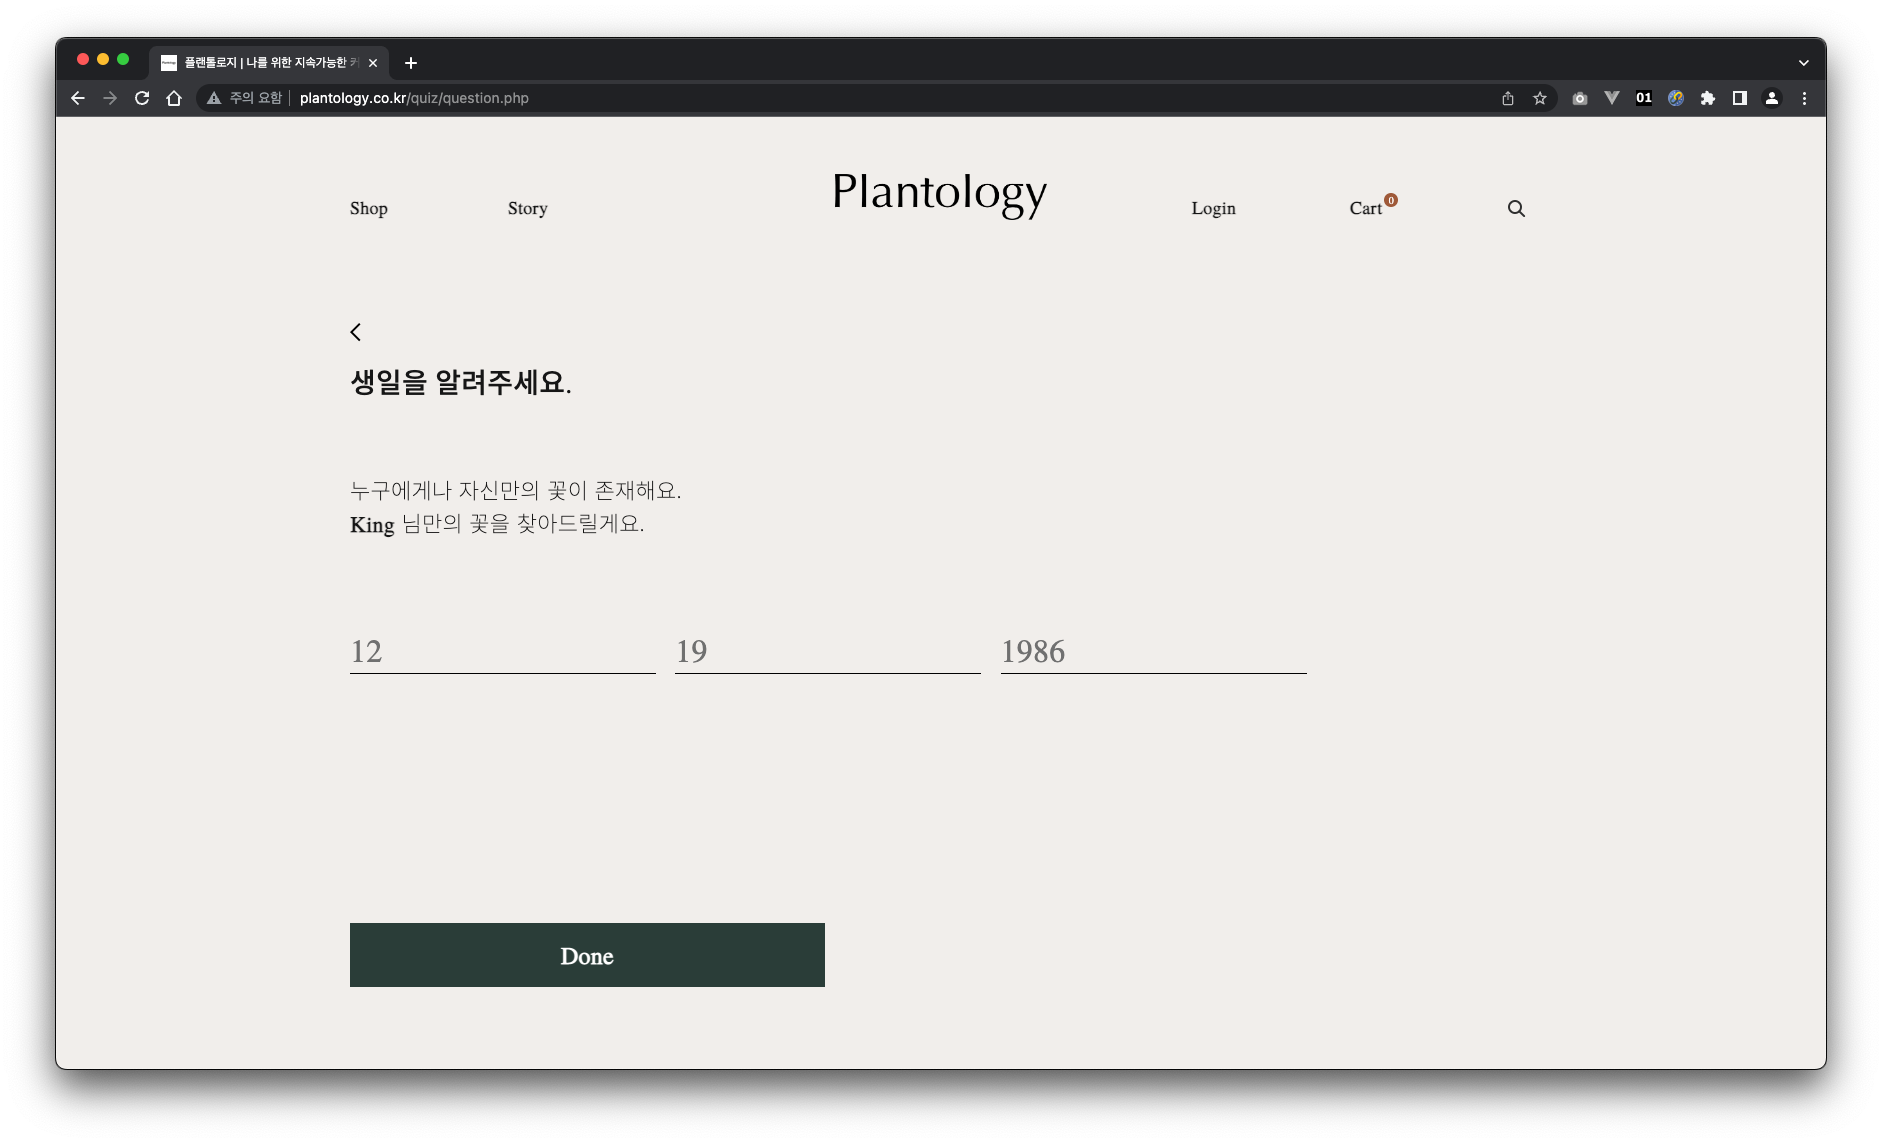Viewport: 1882px width, 1143px height.
Task: Open the Chrome three-dot menu
Action: click(1804, 98)
